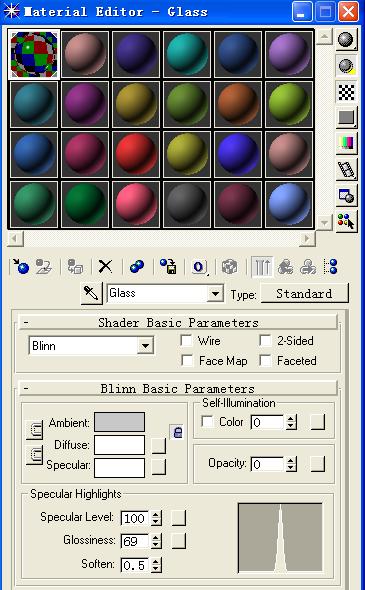
Task: Select the teal sample sphere in the top row
Action: [x=187, y=54]
